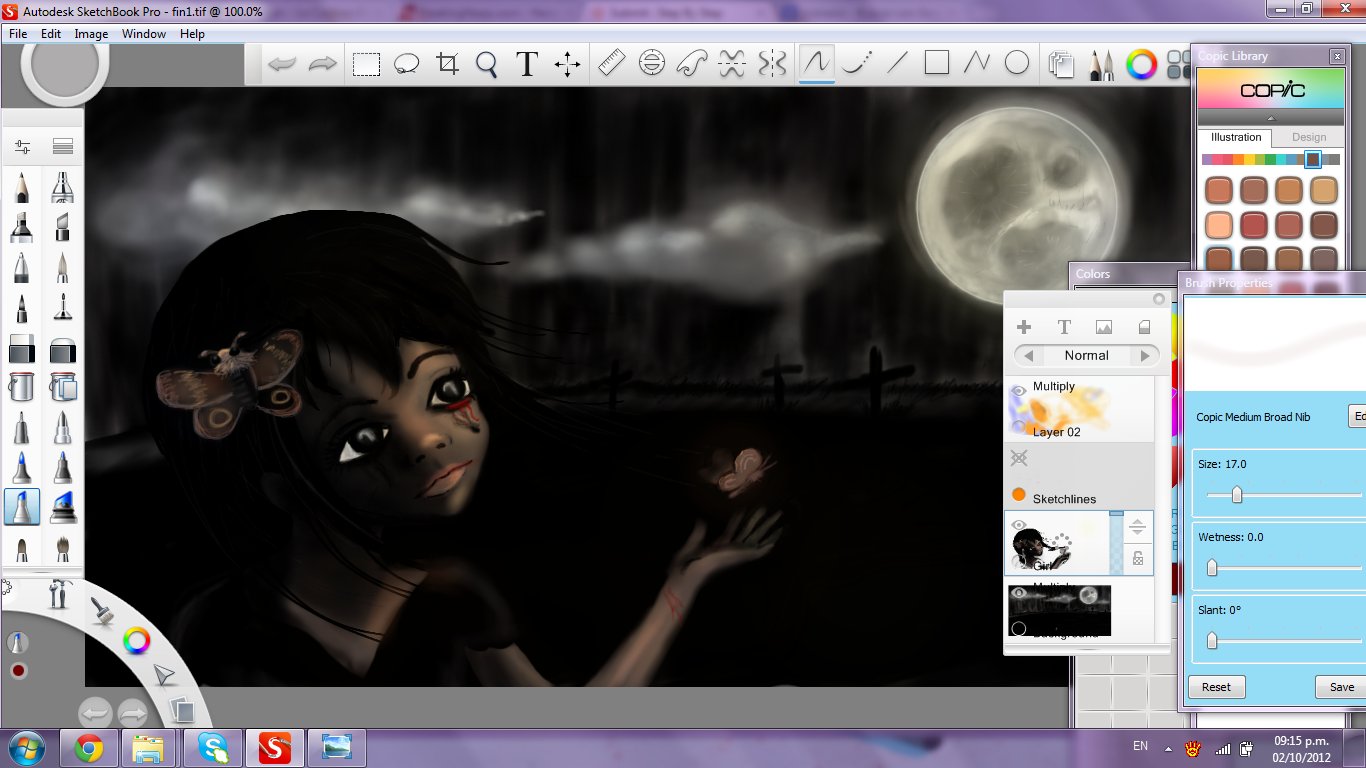The image size is (1366, 768).
Task: Collapse the Copic Library header triangle
Action: click(x=1271, y=117)
